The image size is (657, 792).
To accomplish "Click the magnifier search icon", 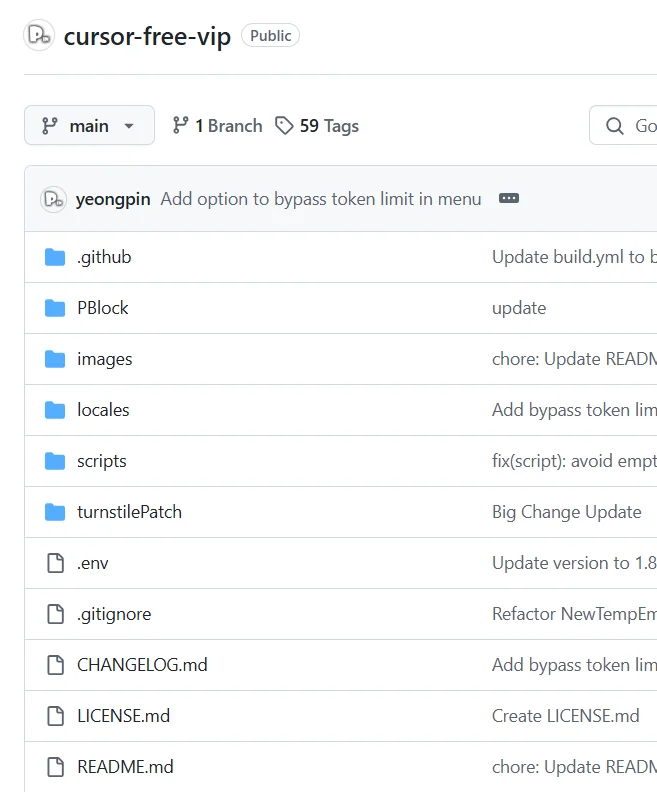I will (x=615, y=126).
